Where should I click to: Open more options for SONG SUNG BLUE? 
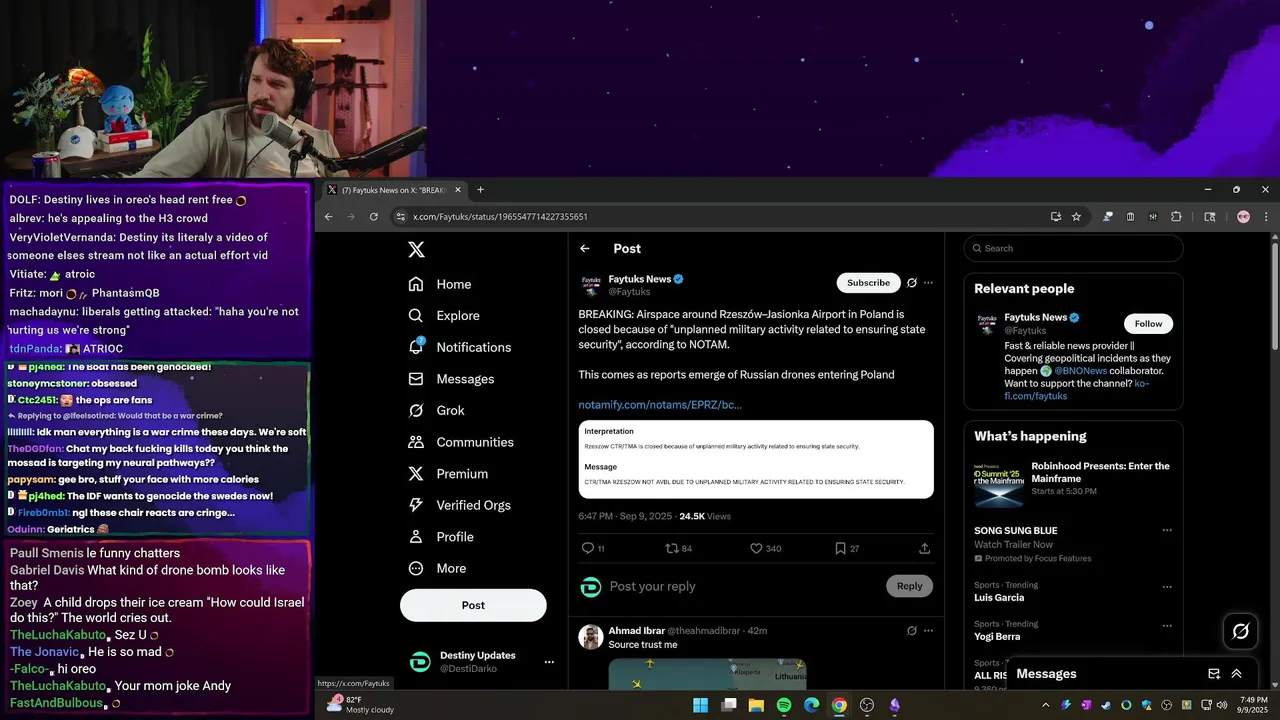point(1167,531)
